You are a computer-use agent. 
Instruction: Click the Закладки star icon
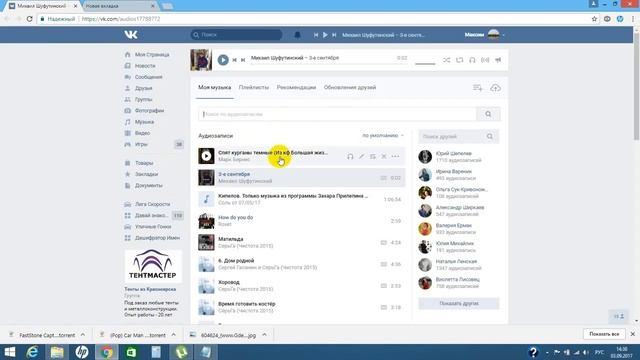[128, 174]
